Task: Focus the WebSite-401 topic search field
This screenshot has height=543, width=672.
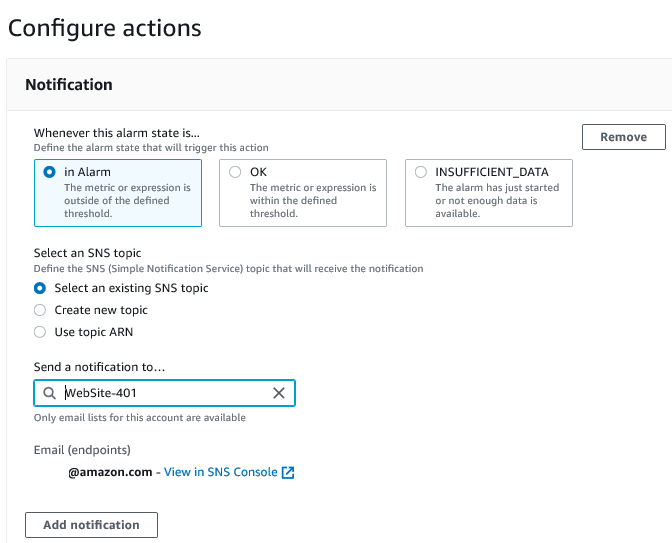Action: [x=165, y=393]
